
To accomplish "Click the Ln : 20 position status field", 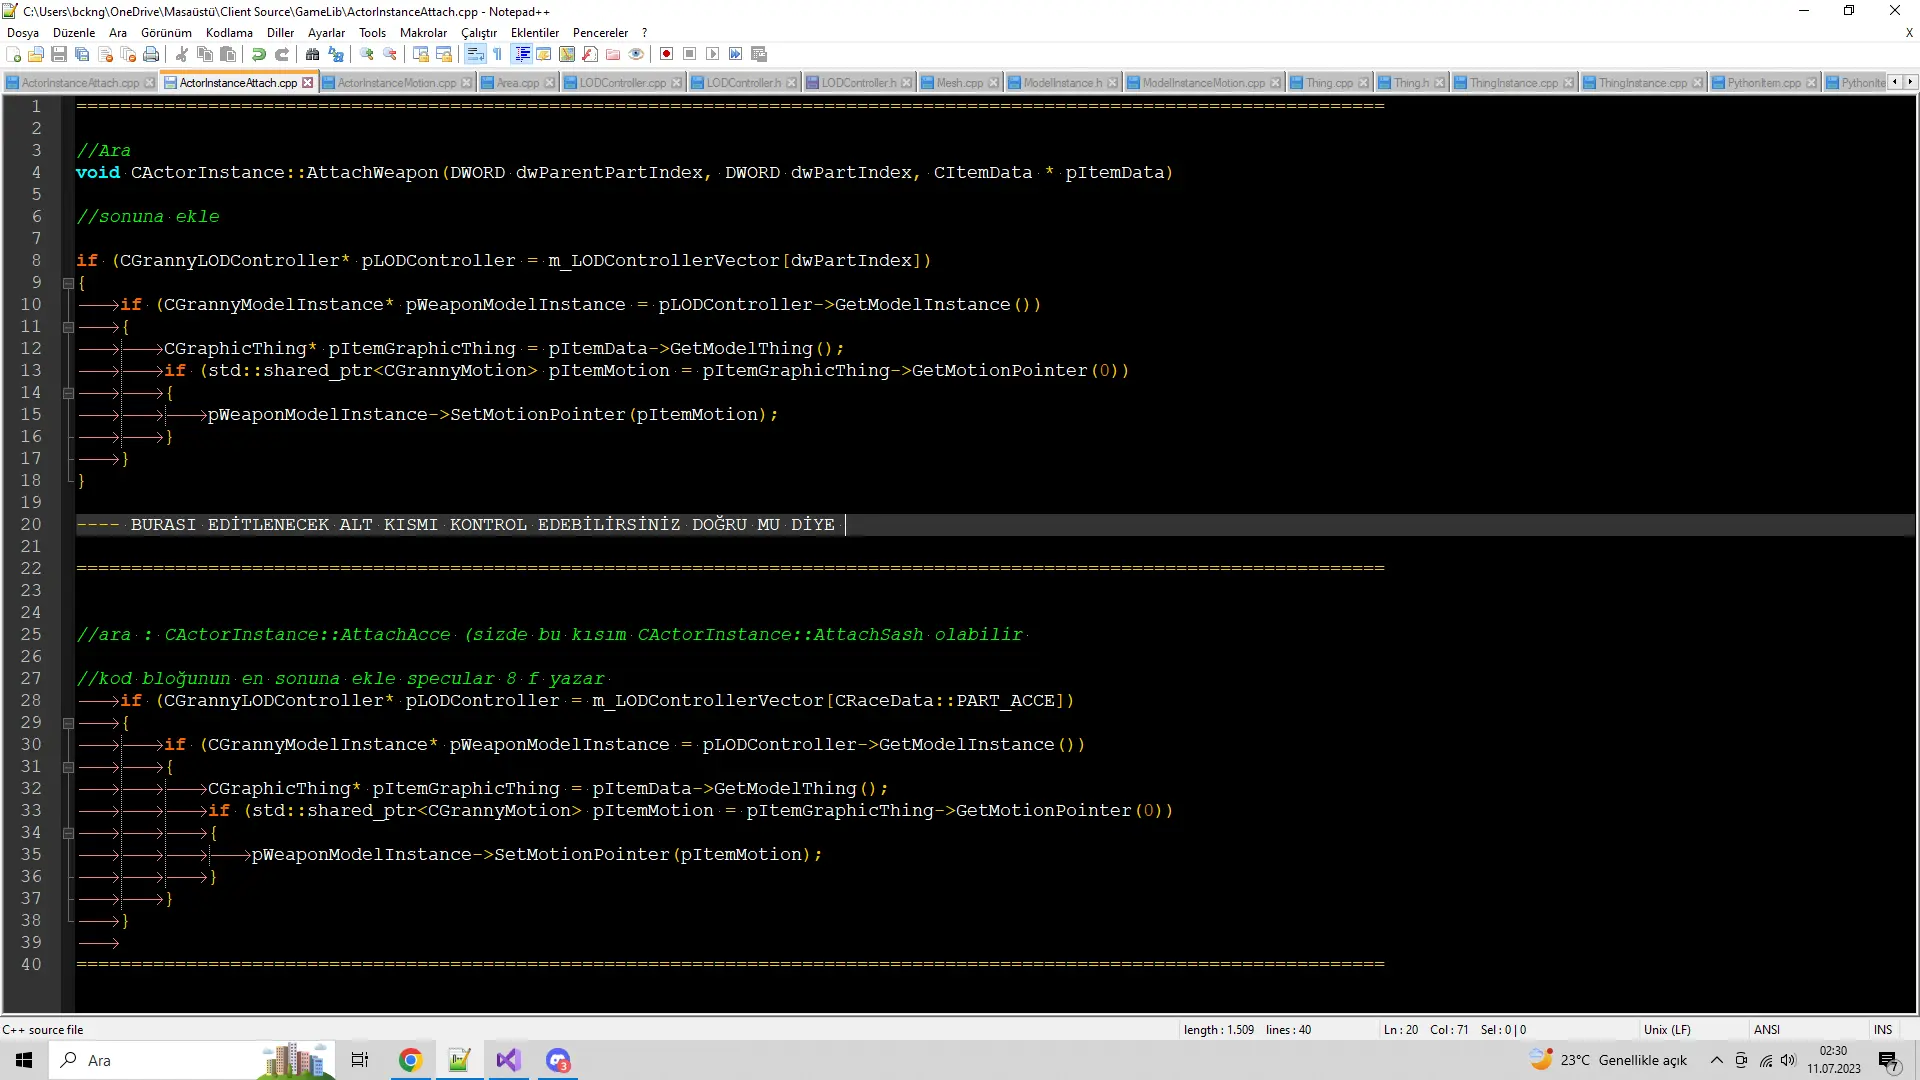I will tap(1401, 1029).
